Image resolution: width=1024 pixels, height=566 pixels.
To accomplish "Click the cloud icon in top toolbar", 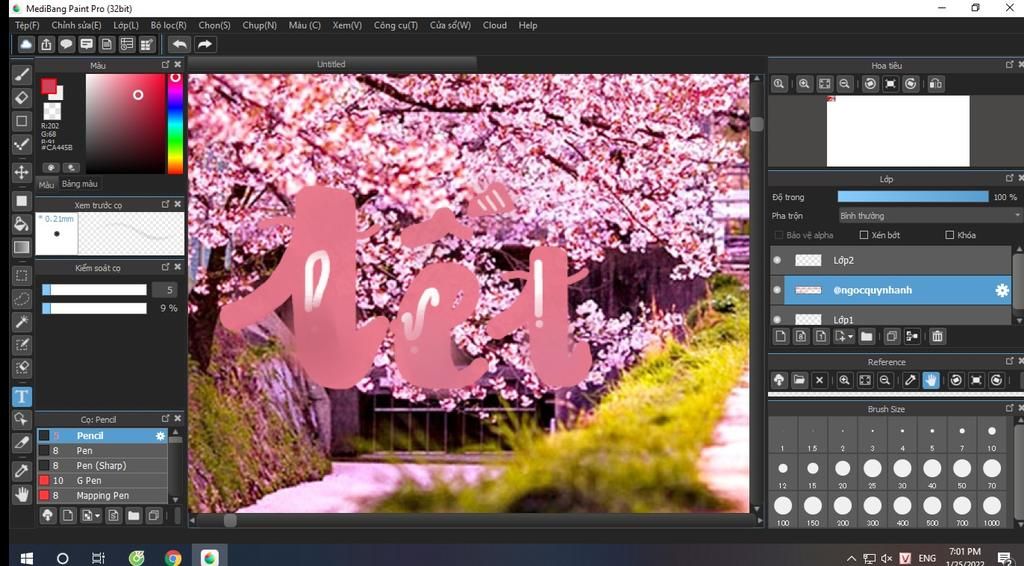I will (x=25, y=44).
